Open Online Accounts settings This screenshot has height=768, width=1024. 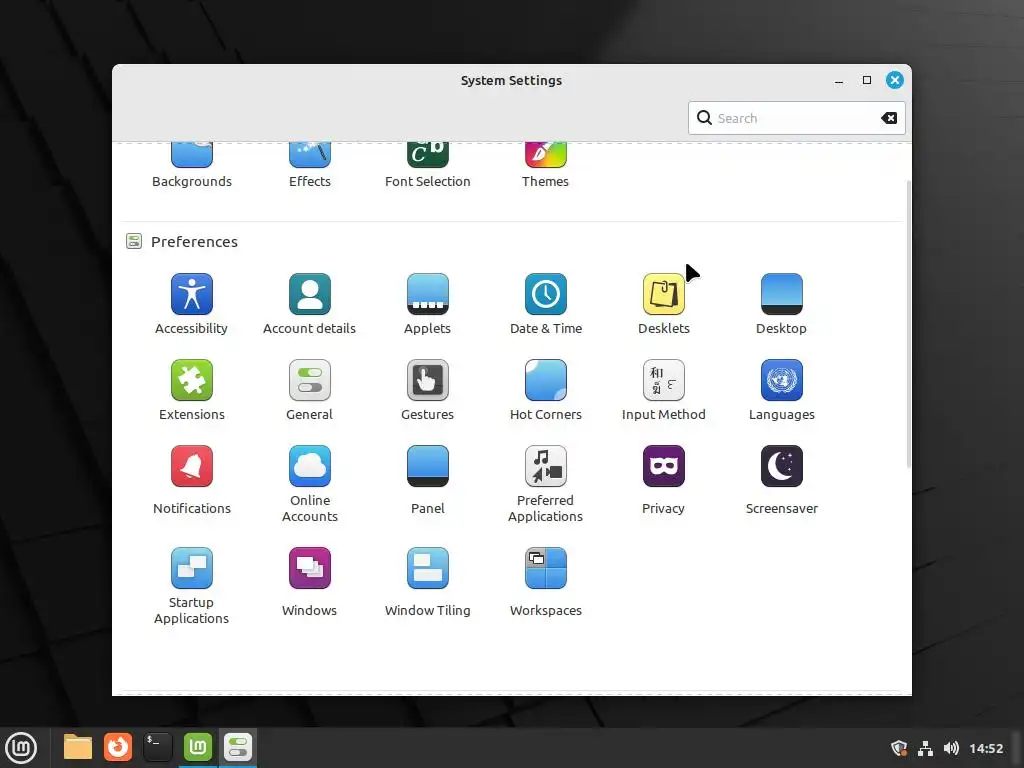310,485
